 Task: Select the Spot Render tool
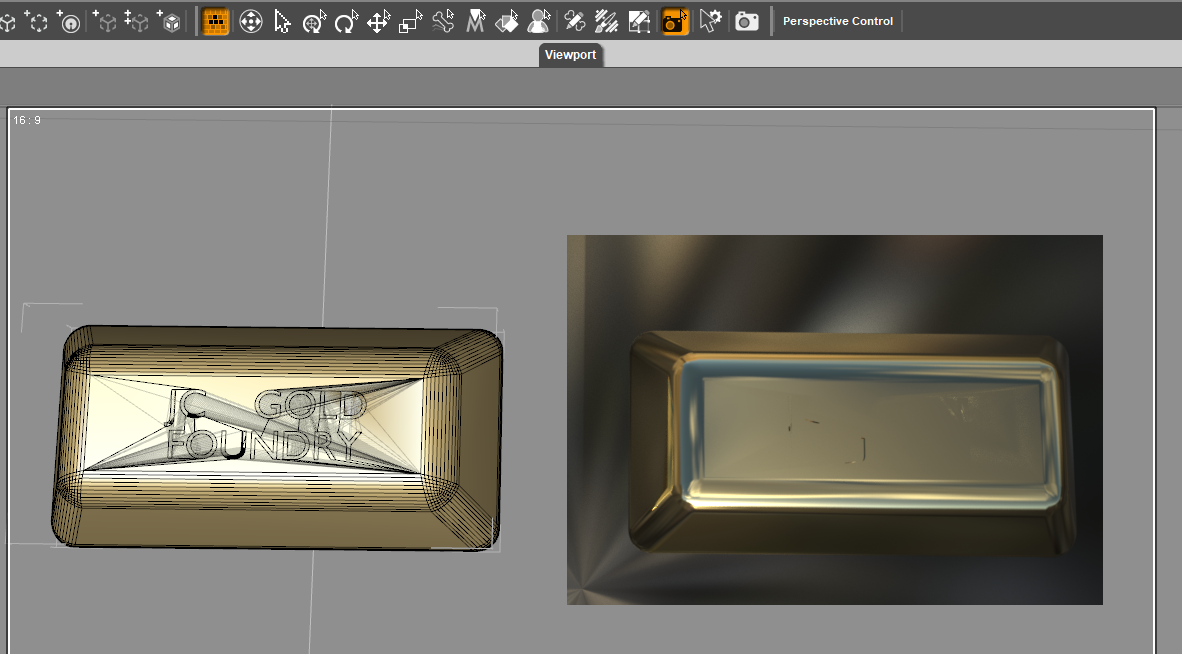[x=639, y=22]
